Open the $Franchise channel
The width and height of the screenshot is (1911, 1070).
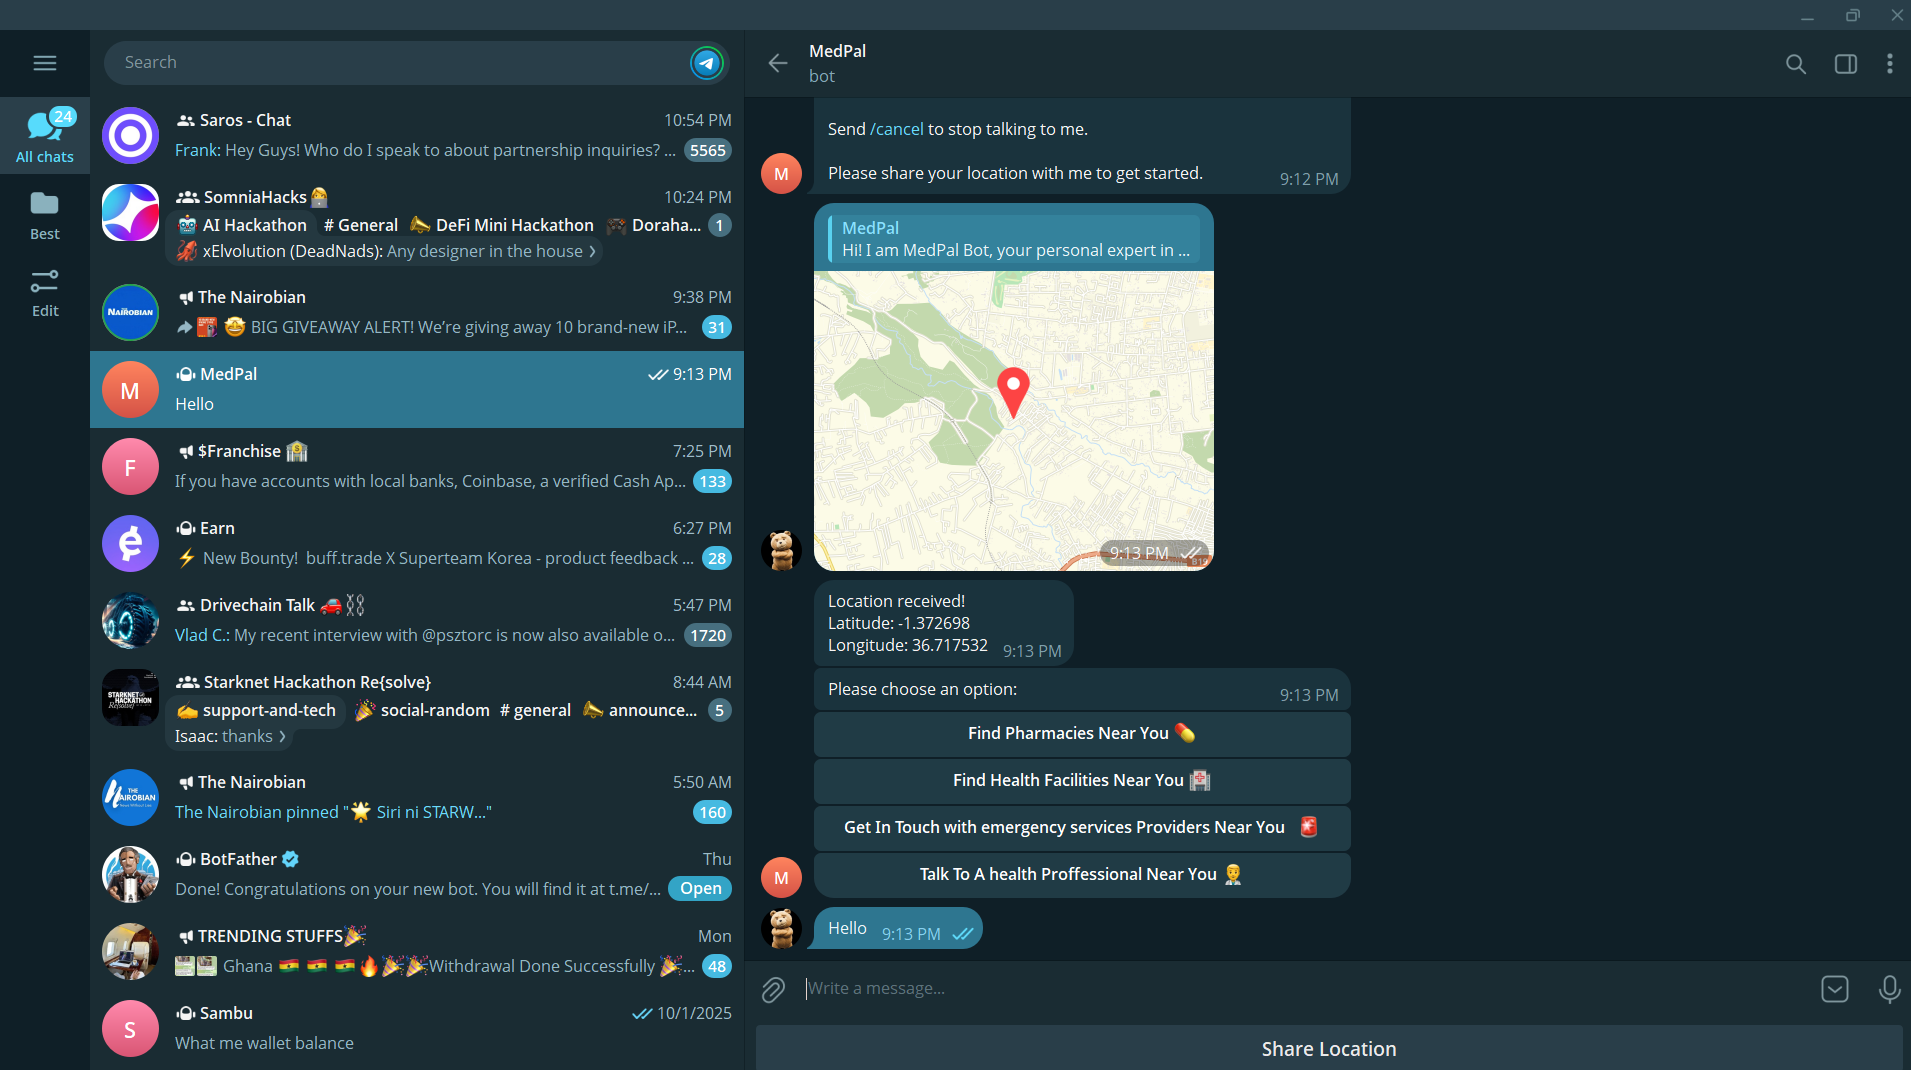point(417,466)
